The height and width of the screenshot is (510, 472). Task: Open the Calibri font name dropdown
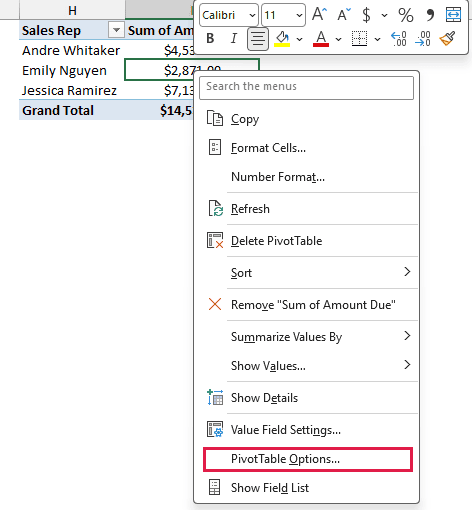click(x=252, y=15)
